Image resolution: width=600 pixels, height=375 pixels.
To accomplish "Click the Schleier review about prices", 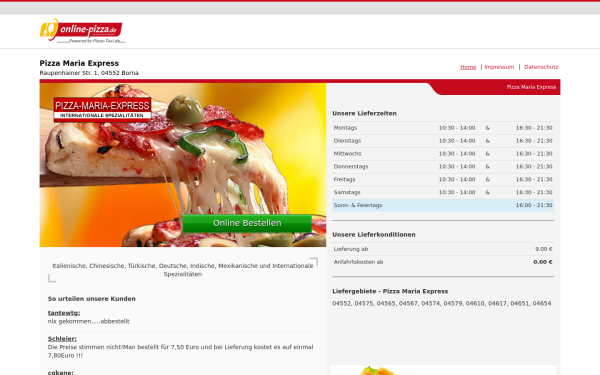I will pyautogui.click(x=180, y=351).
